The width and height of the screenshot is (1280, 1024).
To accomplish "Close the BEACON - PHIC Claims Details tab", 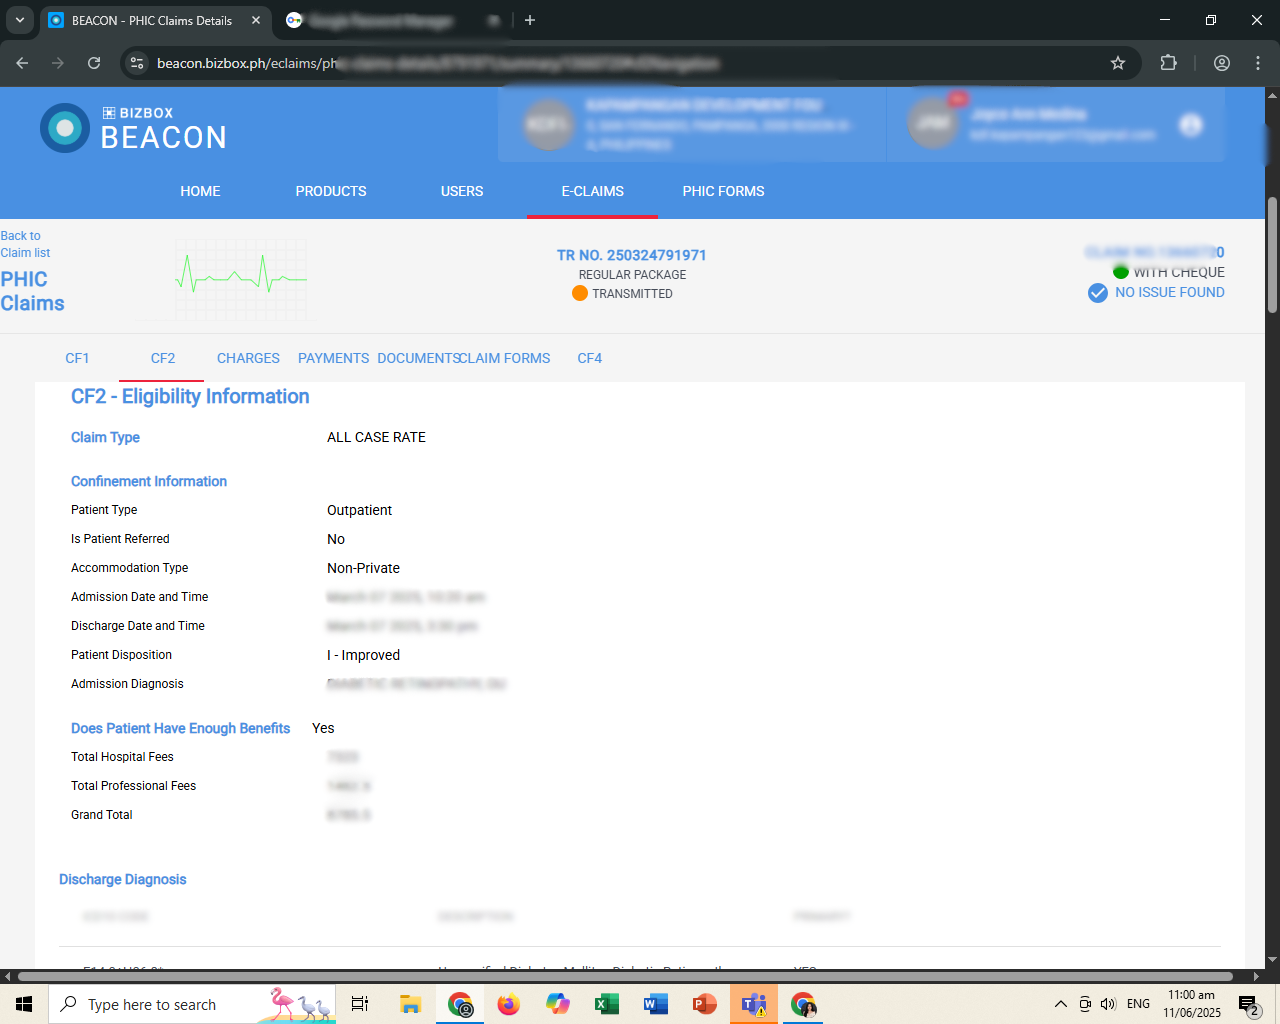I will 256,20.
